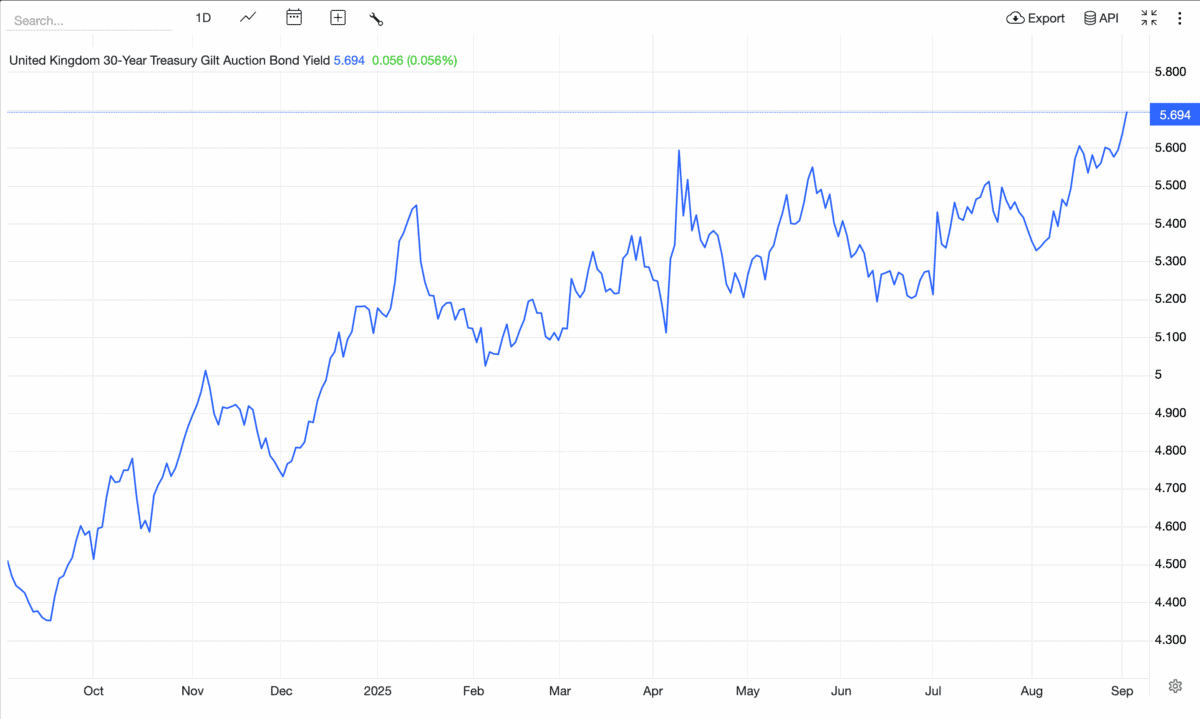The image size is (1200, 719).
Task: Click the plus icon to compare series
Action: [x=337, y=17]
